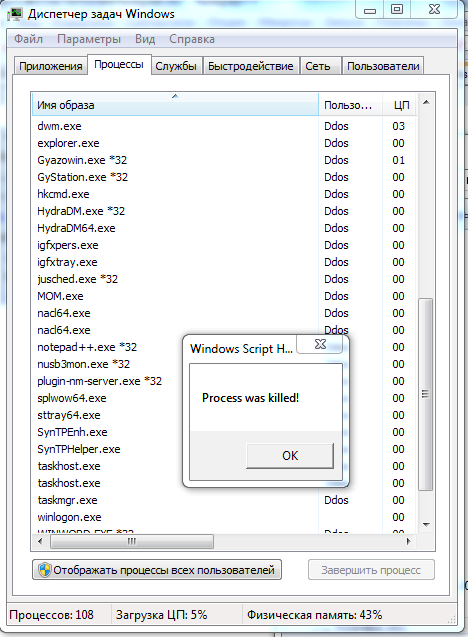Select GyStation.exe *32 in the list
This screenshot has height=637, width=468.
(224, 177)
